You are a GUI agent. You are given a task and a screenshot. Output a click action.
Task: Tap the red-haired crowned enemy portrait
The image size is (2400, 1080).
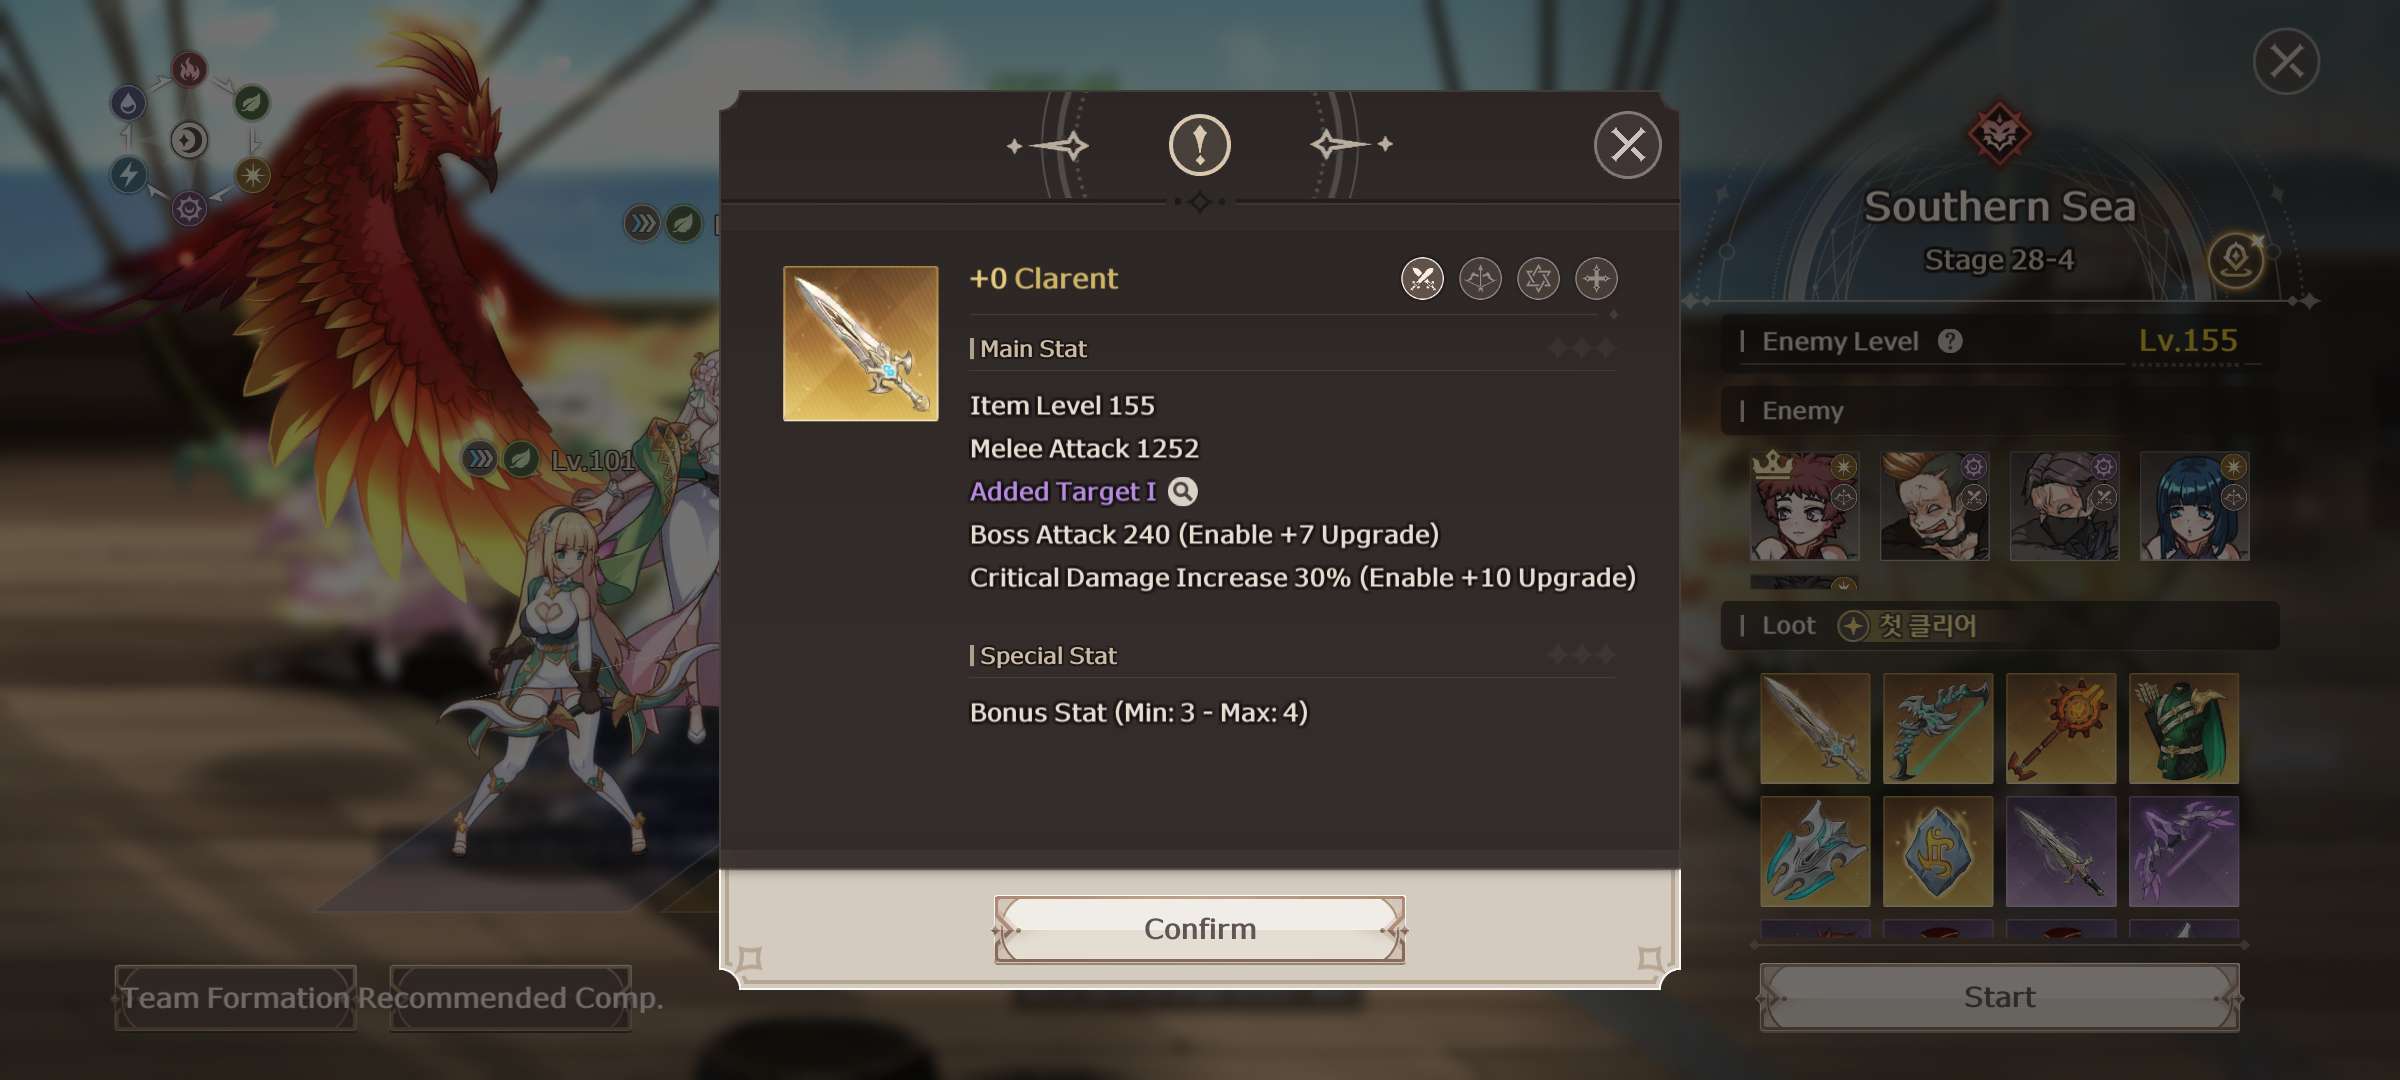[1804, 505]
